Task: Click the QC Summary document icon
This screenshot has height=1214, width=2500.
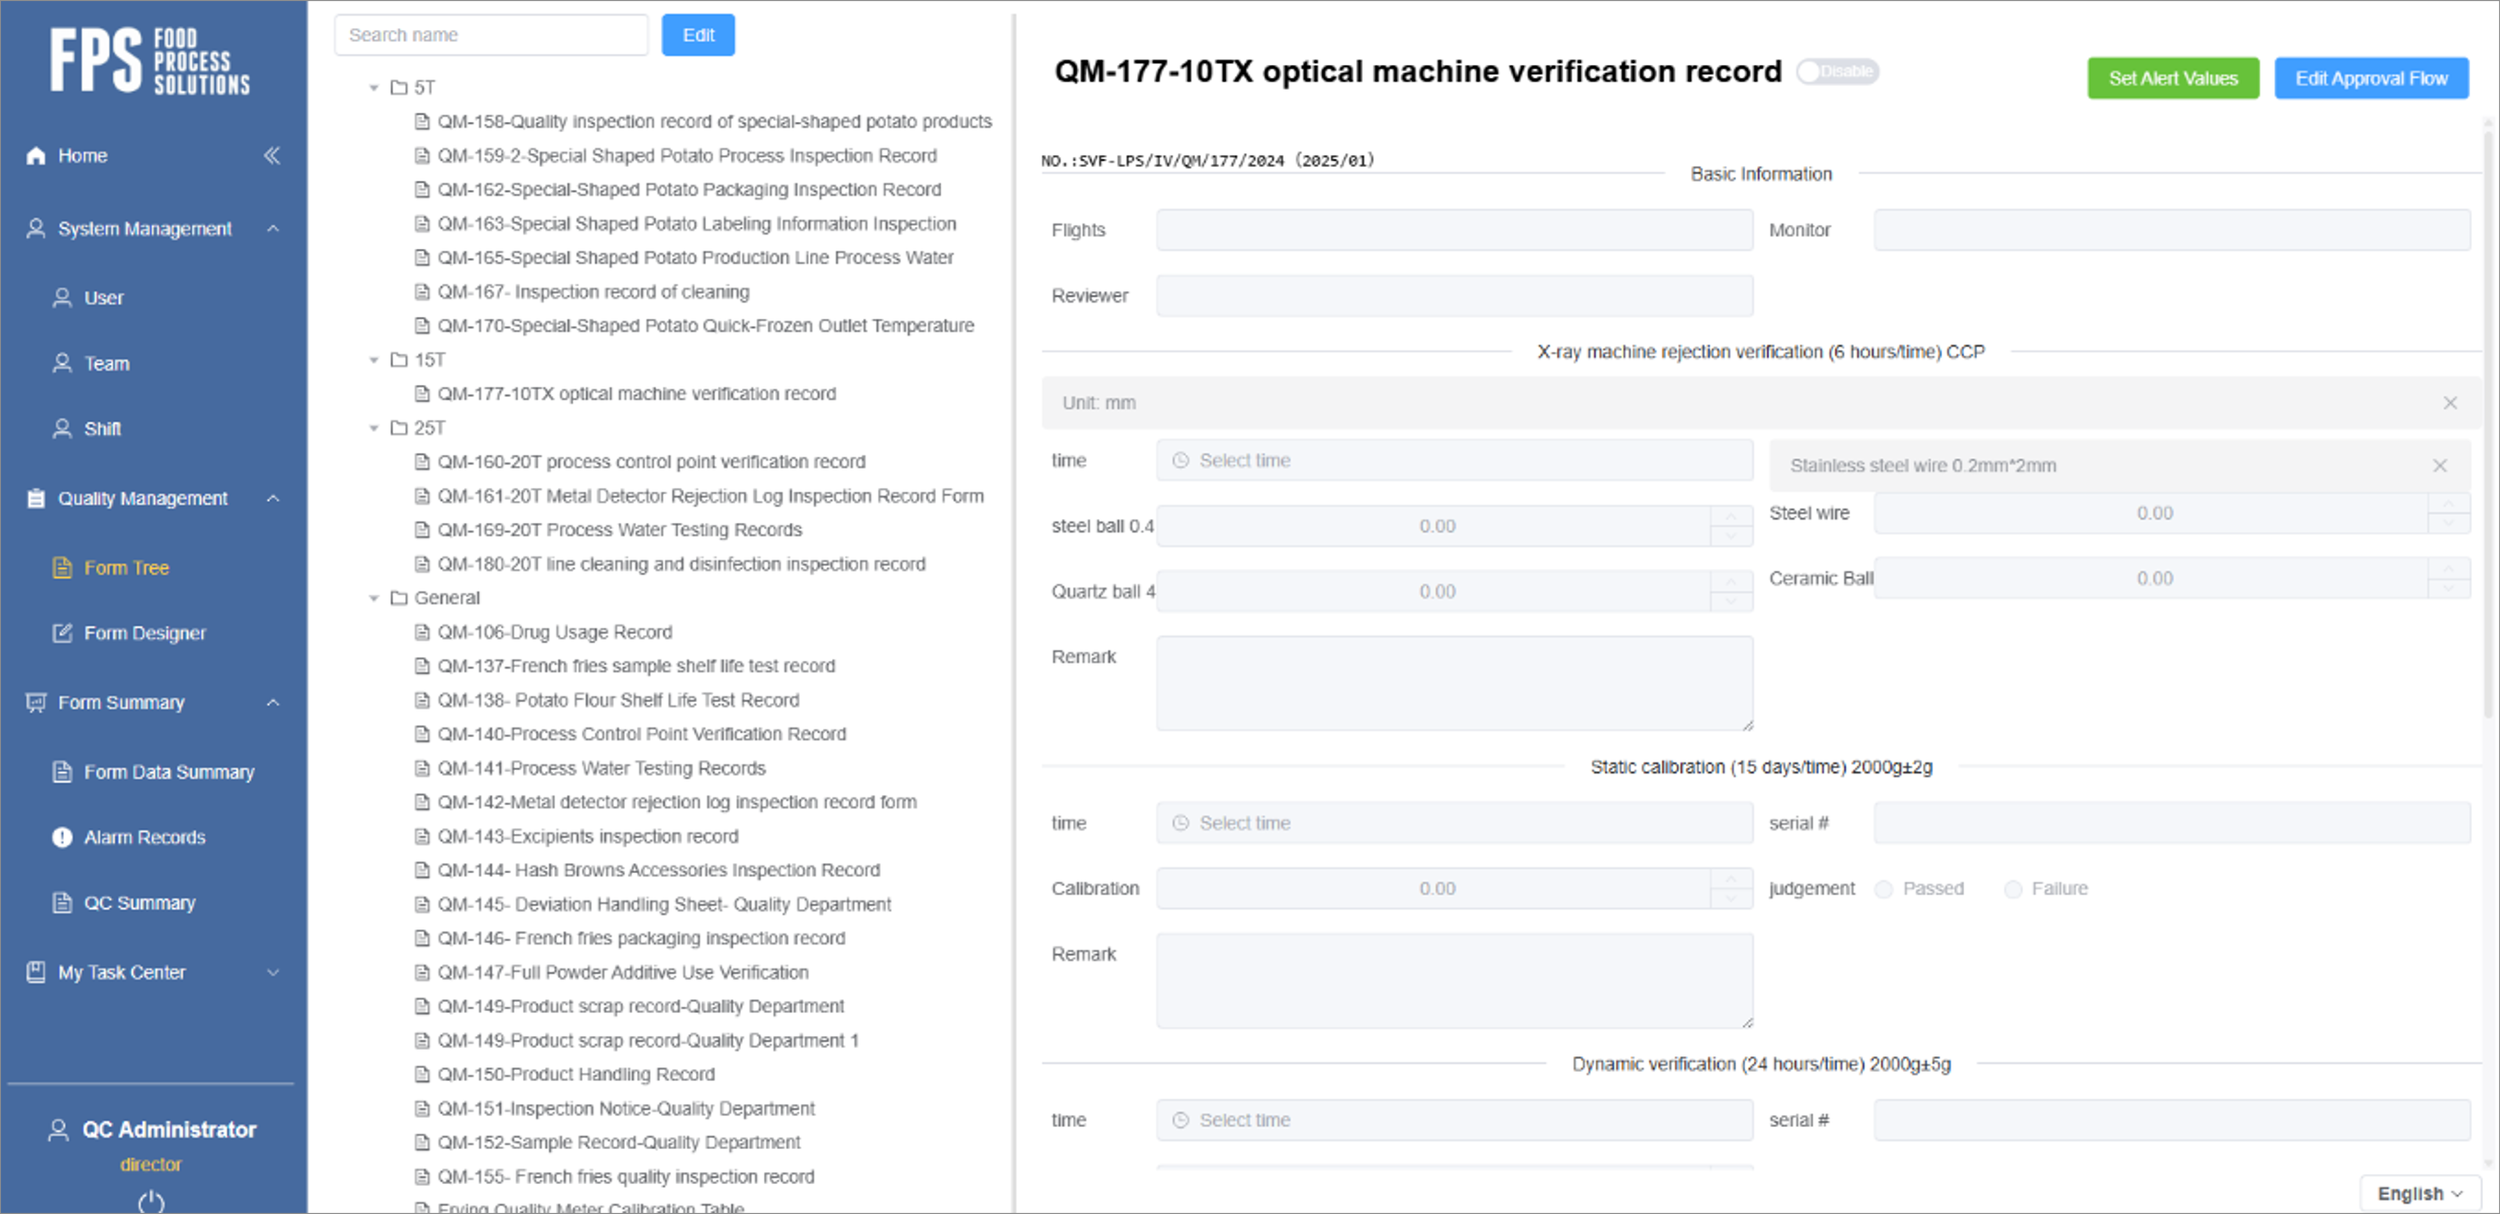Action: tap(62, 903)
